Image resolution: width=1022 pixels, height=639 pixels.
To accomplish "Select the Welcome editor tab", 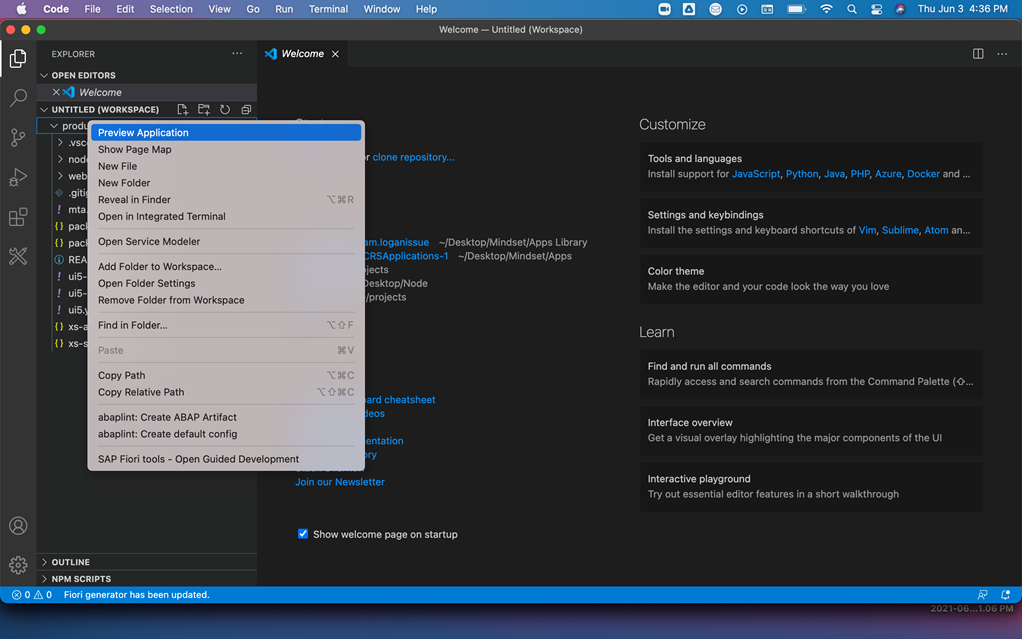I will [302, 53].
